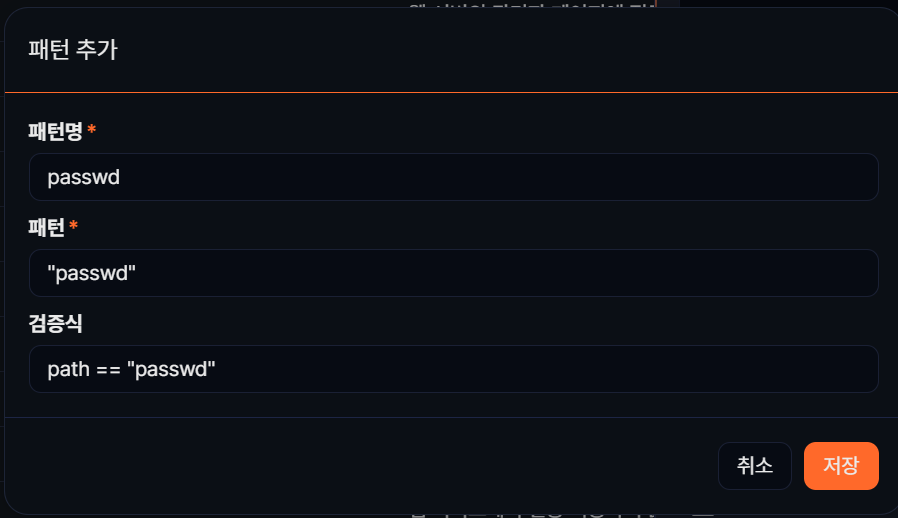898x518 pixels.
Task: Cancel the dialog with 취소 button
Action: [754, 466]
